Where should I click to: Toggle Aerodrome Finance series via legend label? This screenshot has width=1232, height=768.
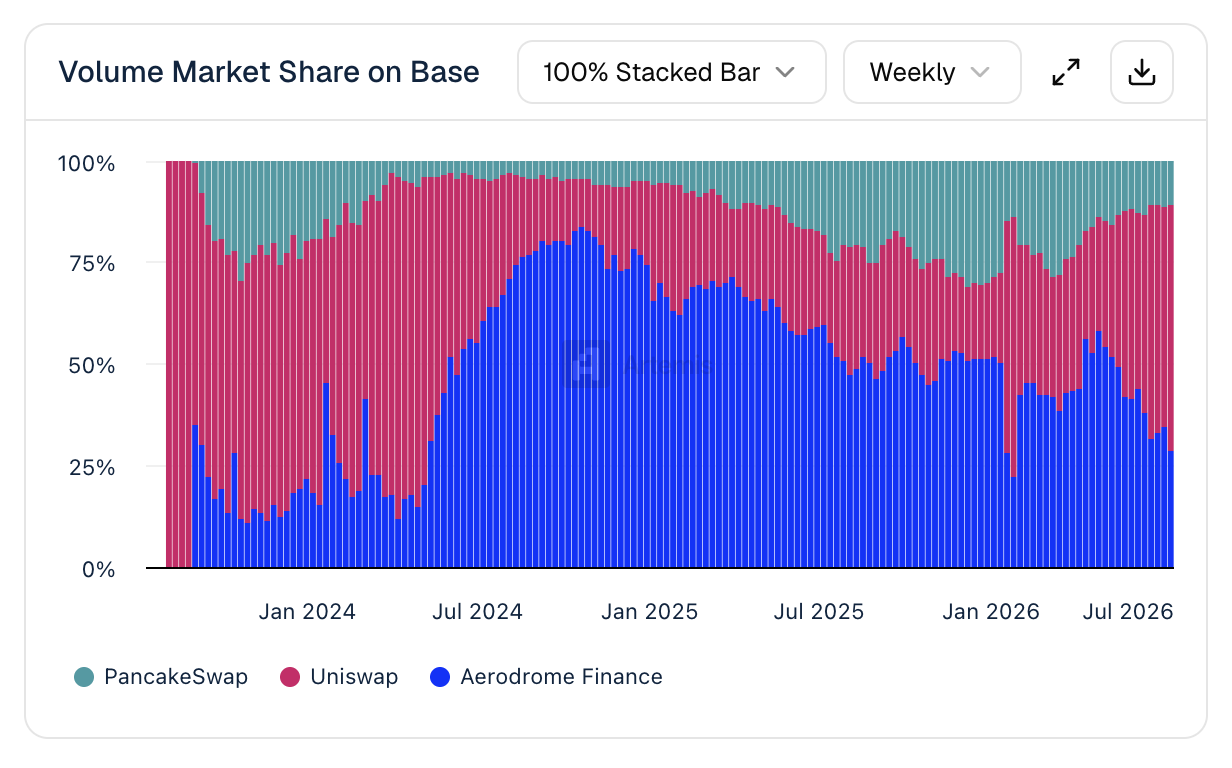[x=561, y=677]
